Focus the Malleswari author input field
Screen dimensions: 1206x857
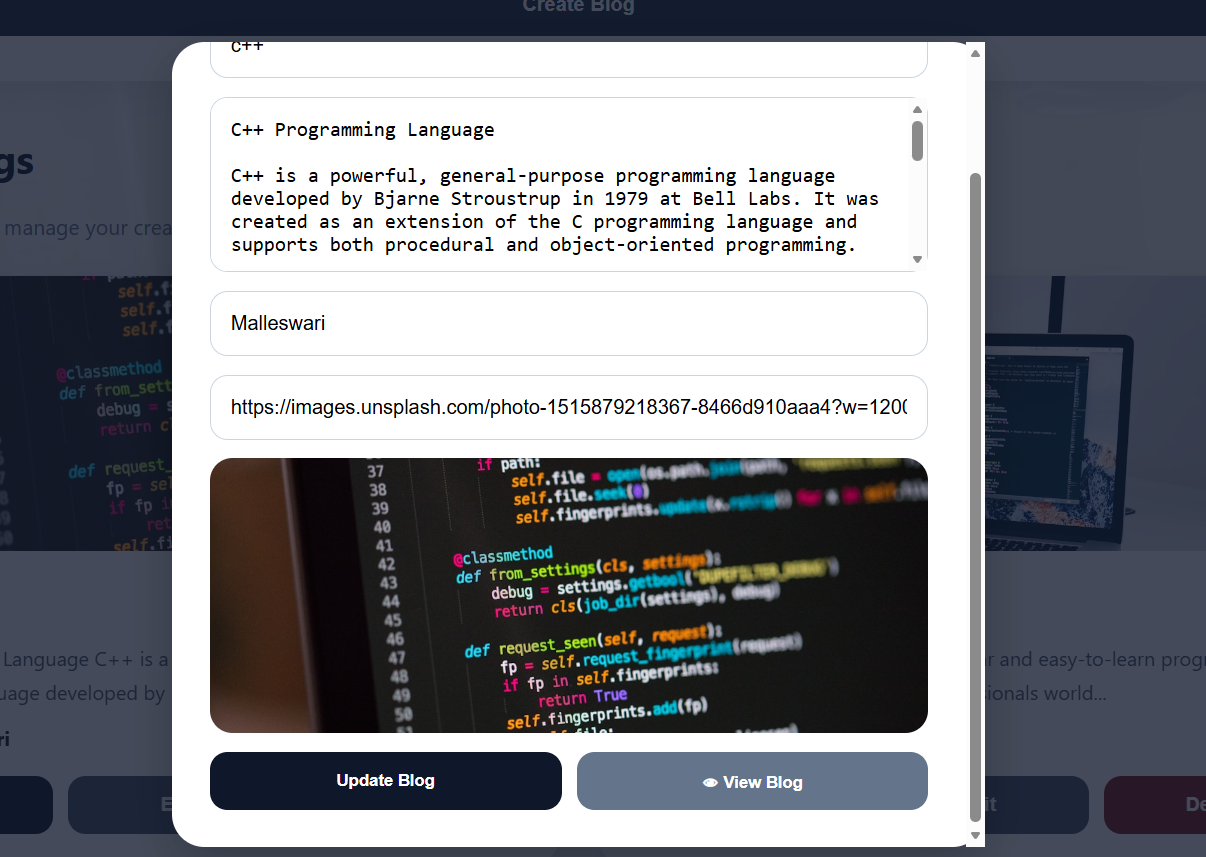569,323
